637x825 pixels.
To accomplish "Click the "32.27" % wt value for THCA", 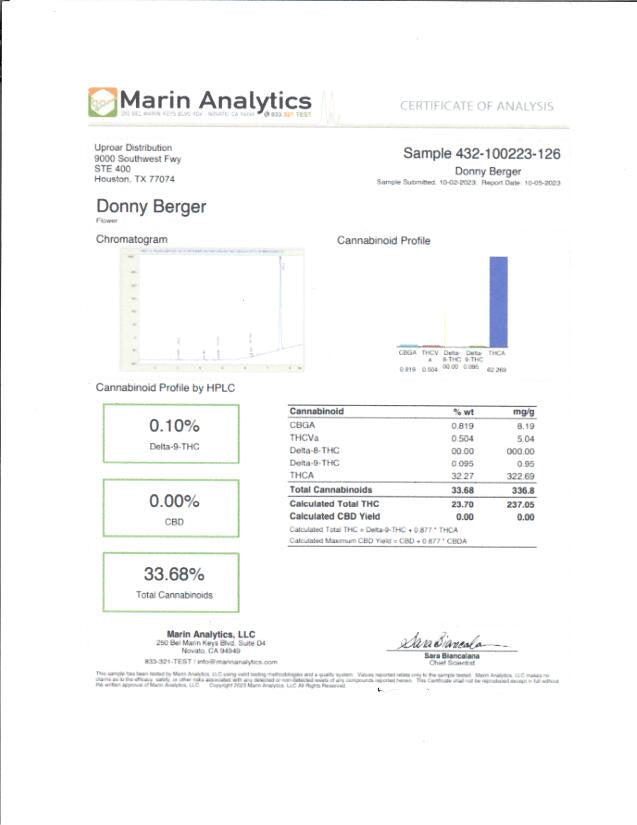I will pyautogui.click(x=462, y=476).
